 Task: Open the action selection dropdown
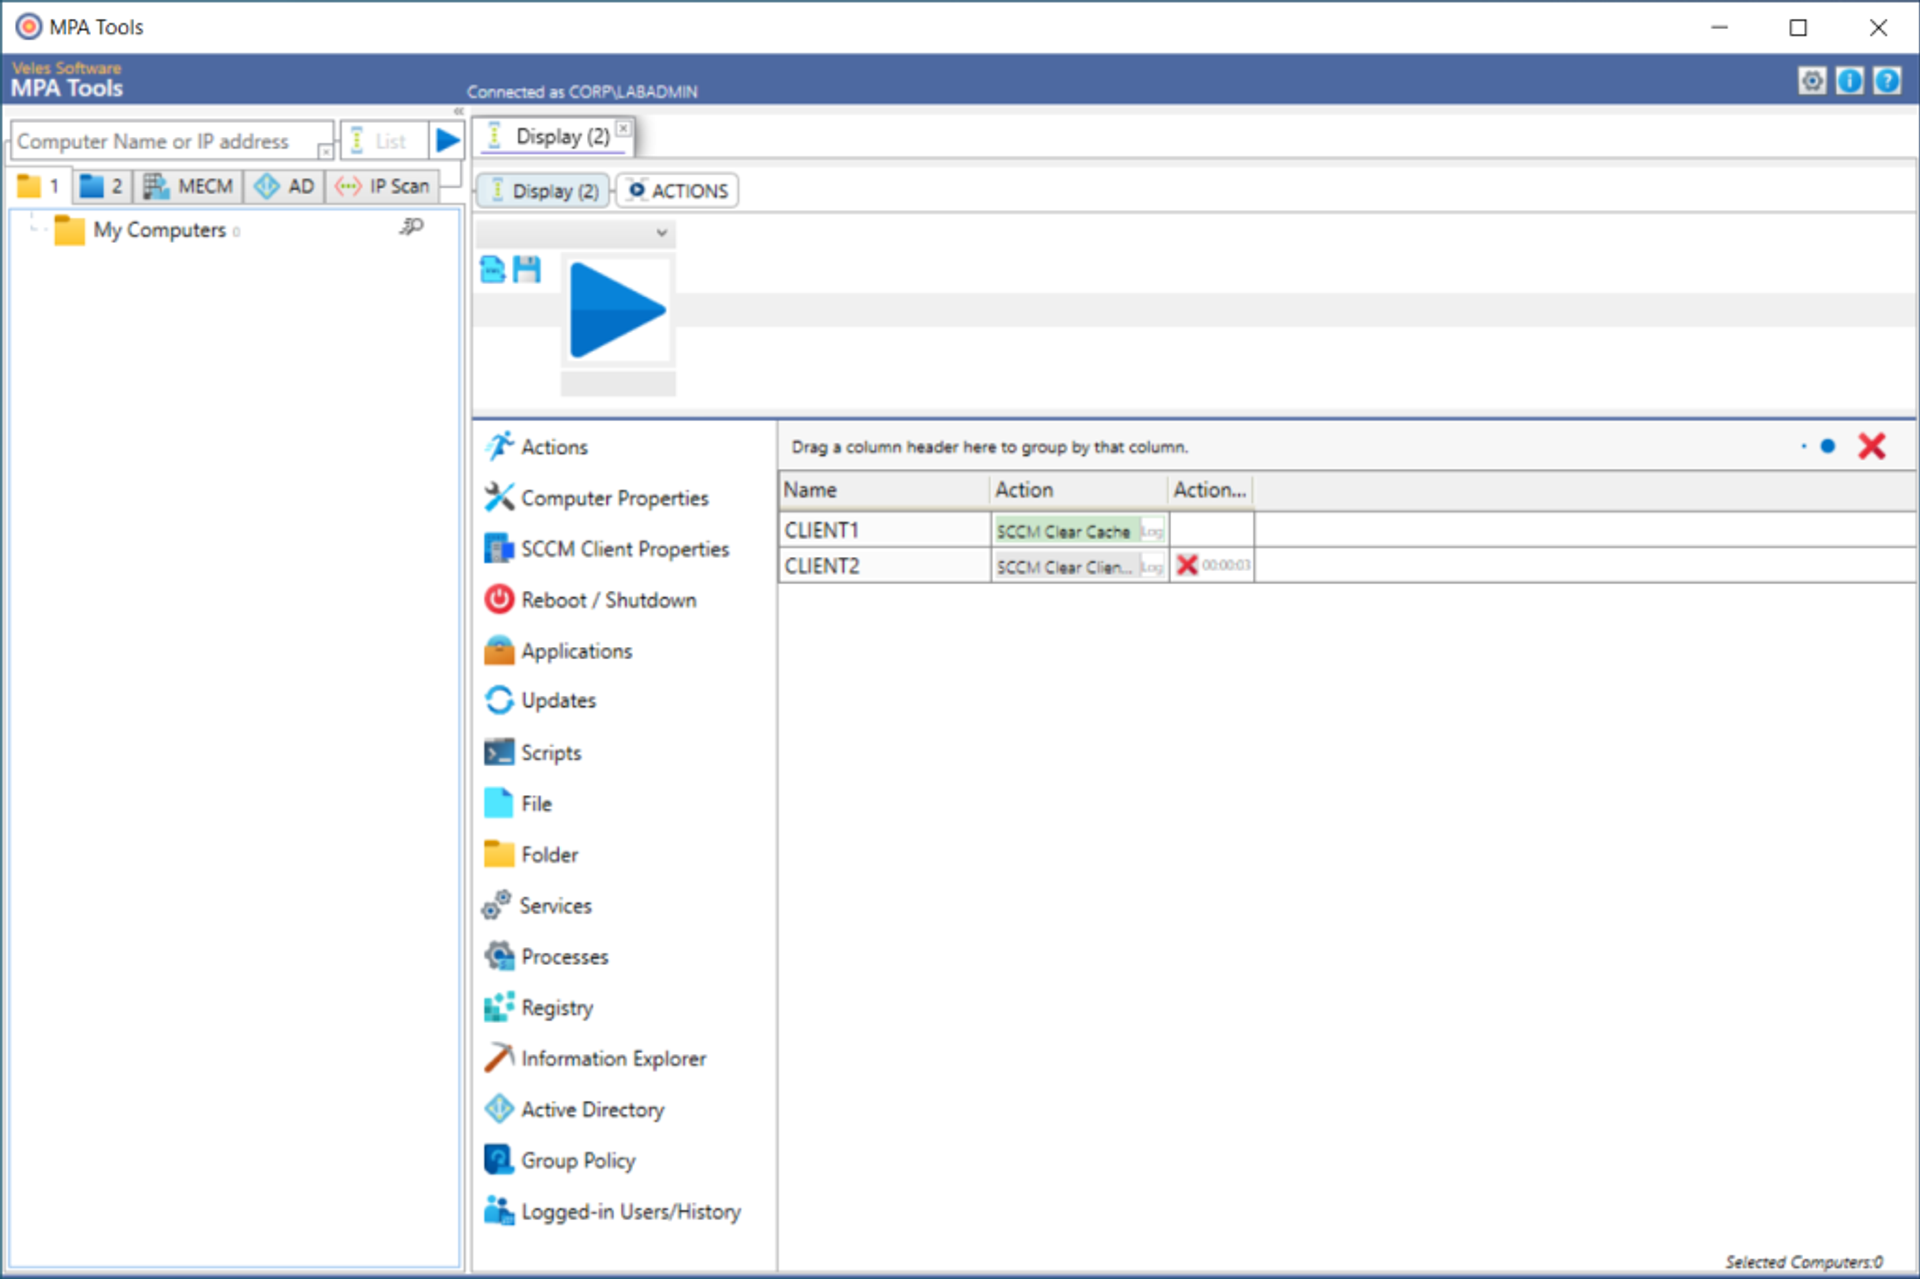coord(575,233)
